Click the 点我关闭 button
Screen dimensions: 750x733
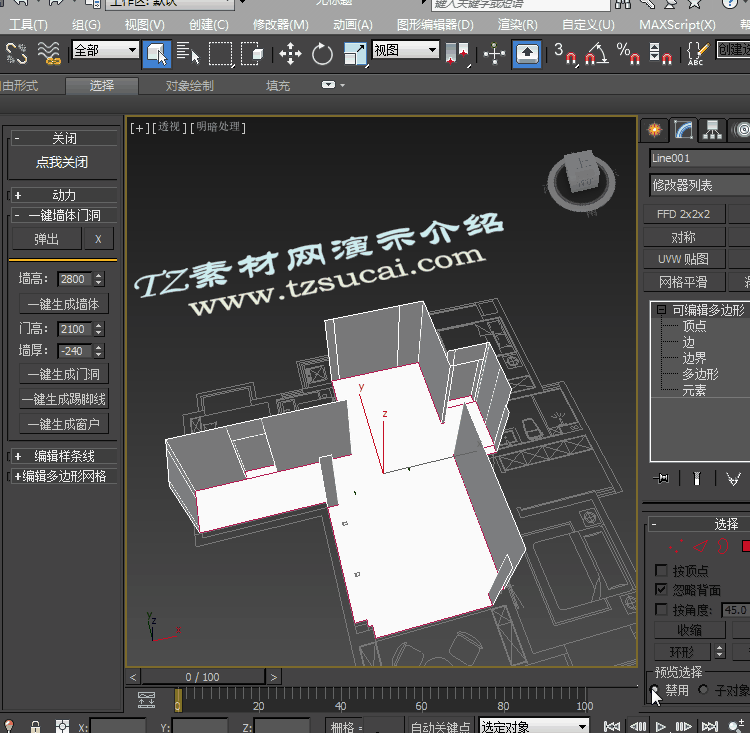(x=62, y=162)
